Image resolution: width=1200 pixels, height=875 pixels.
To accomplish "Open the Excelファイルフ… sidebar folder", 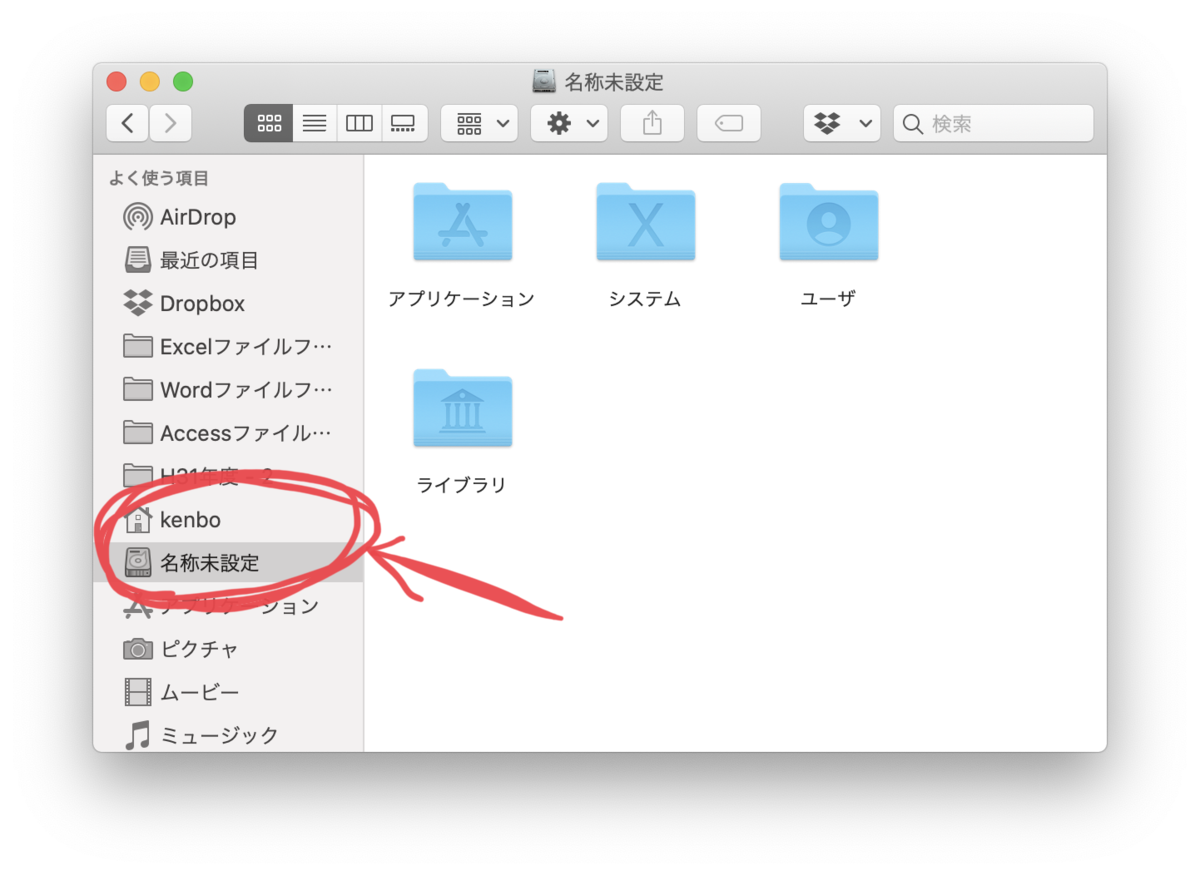I will point(229,346).
